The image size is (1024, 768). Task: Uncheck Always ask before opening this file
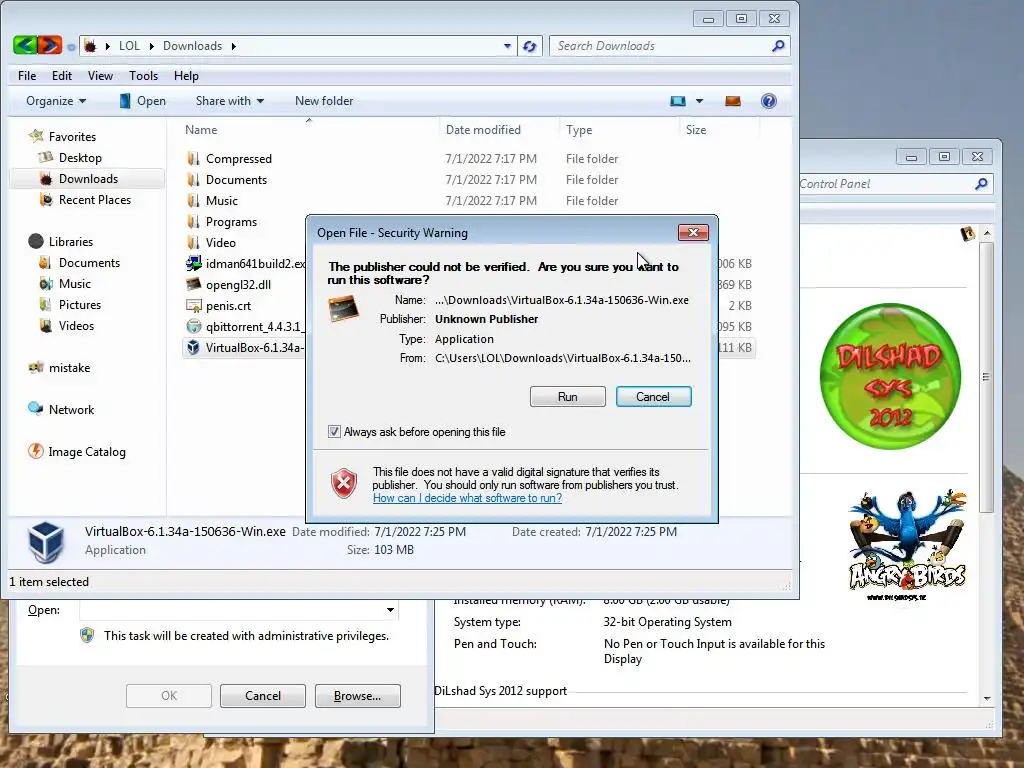(x=334, y=432)
